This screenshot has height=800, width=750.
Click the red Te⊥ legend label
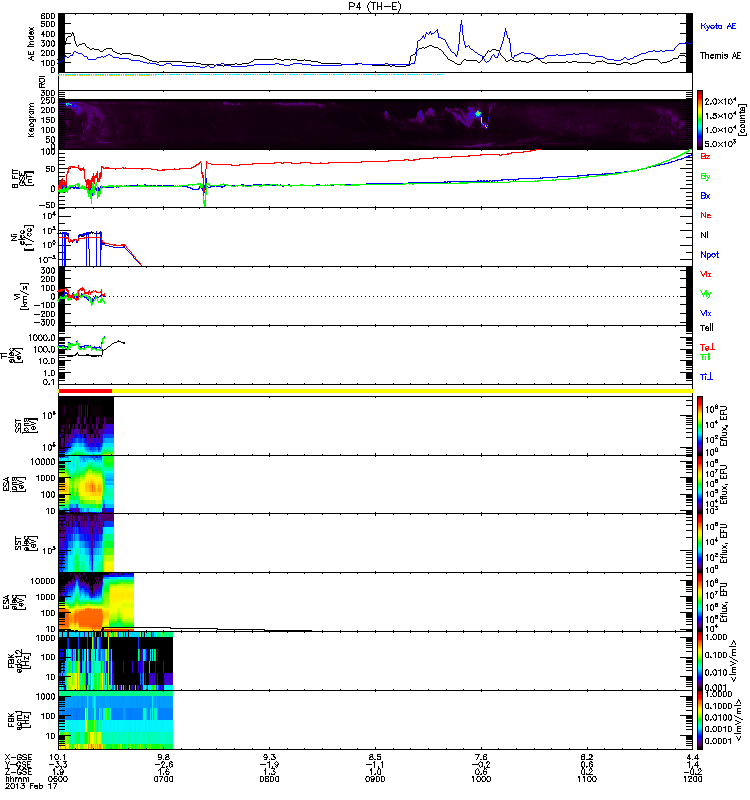tap(707, 347)
